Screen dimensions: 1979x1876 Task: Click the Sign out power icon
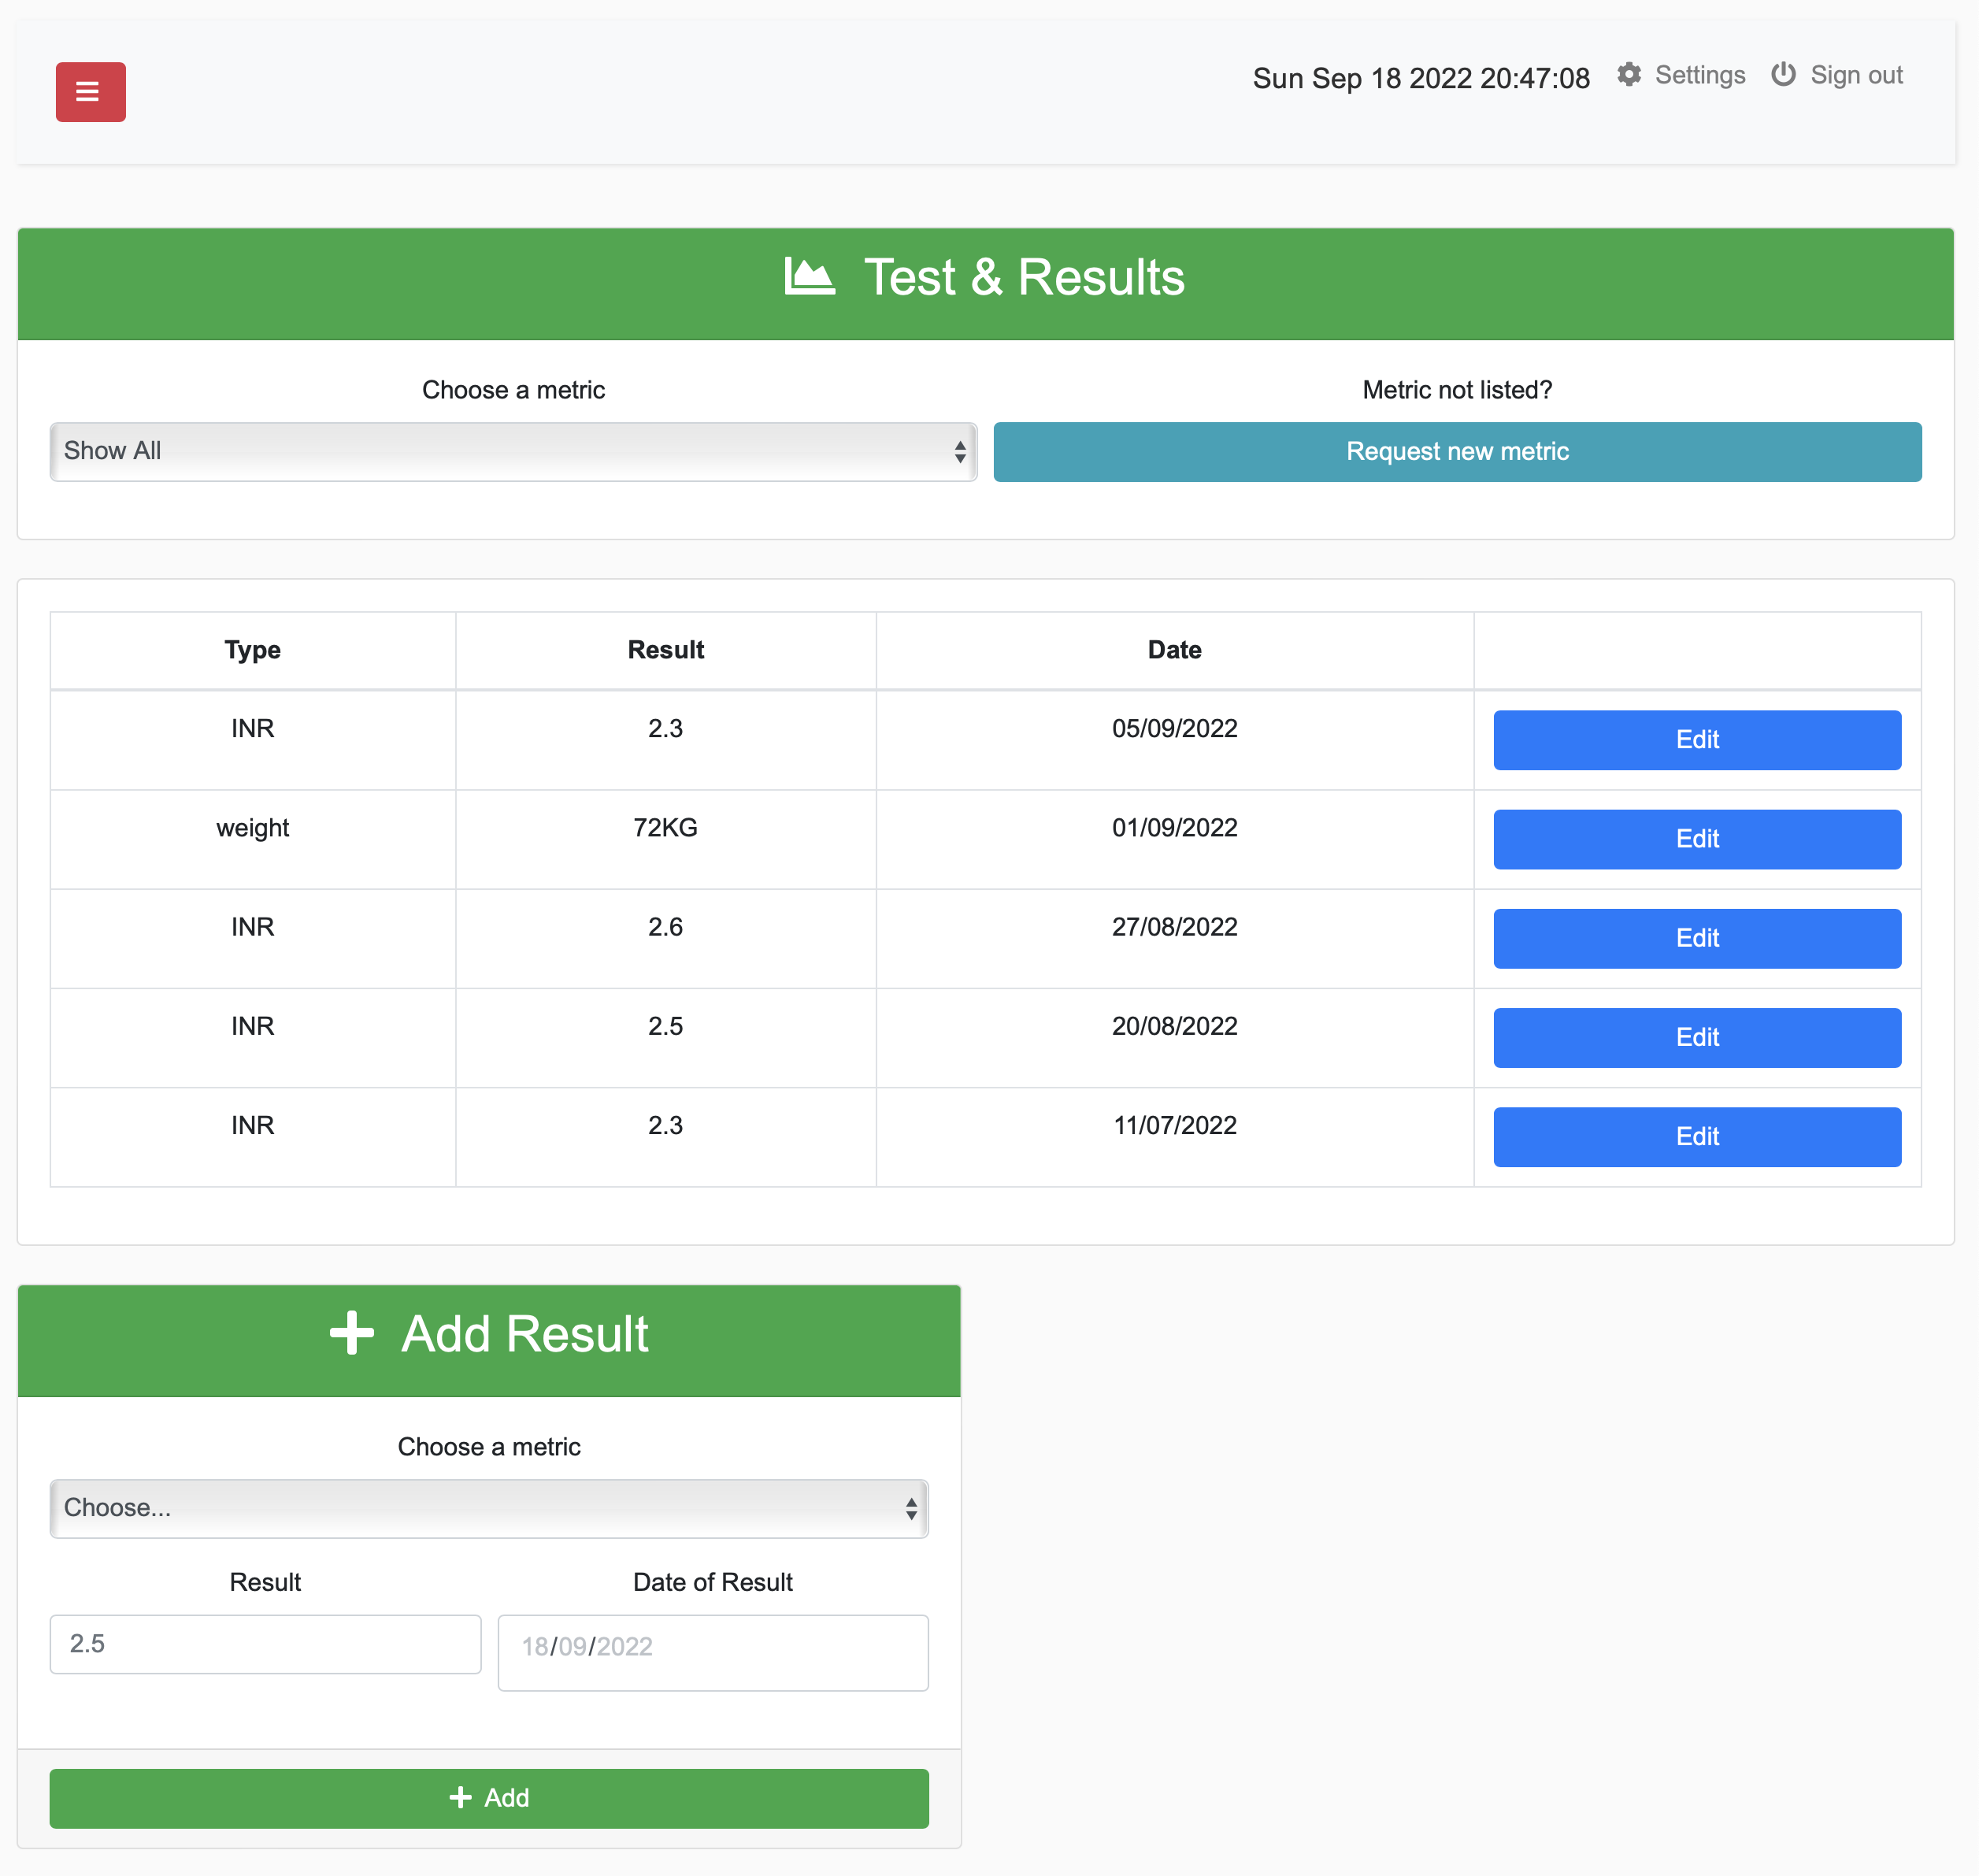click(1783, 75)
